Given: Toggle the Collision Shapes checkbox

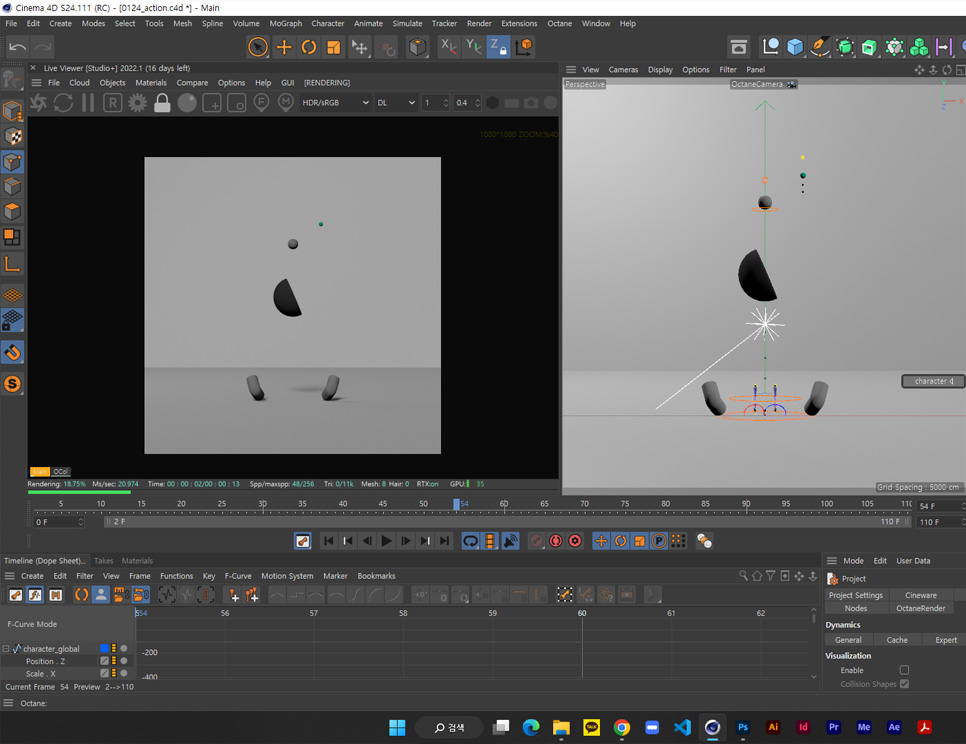Looking at the screenshot, I should 904,684.
